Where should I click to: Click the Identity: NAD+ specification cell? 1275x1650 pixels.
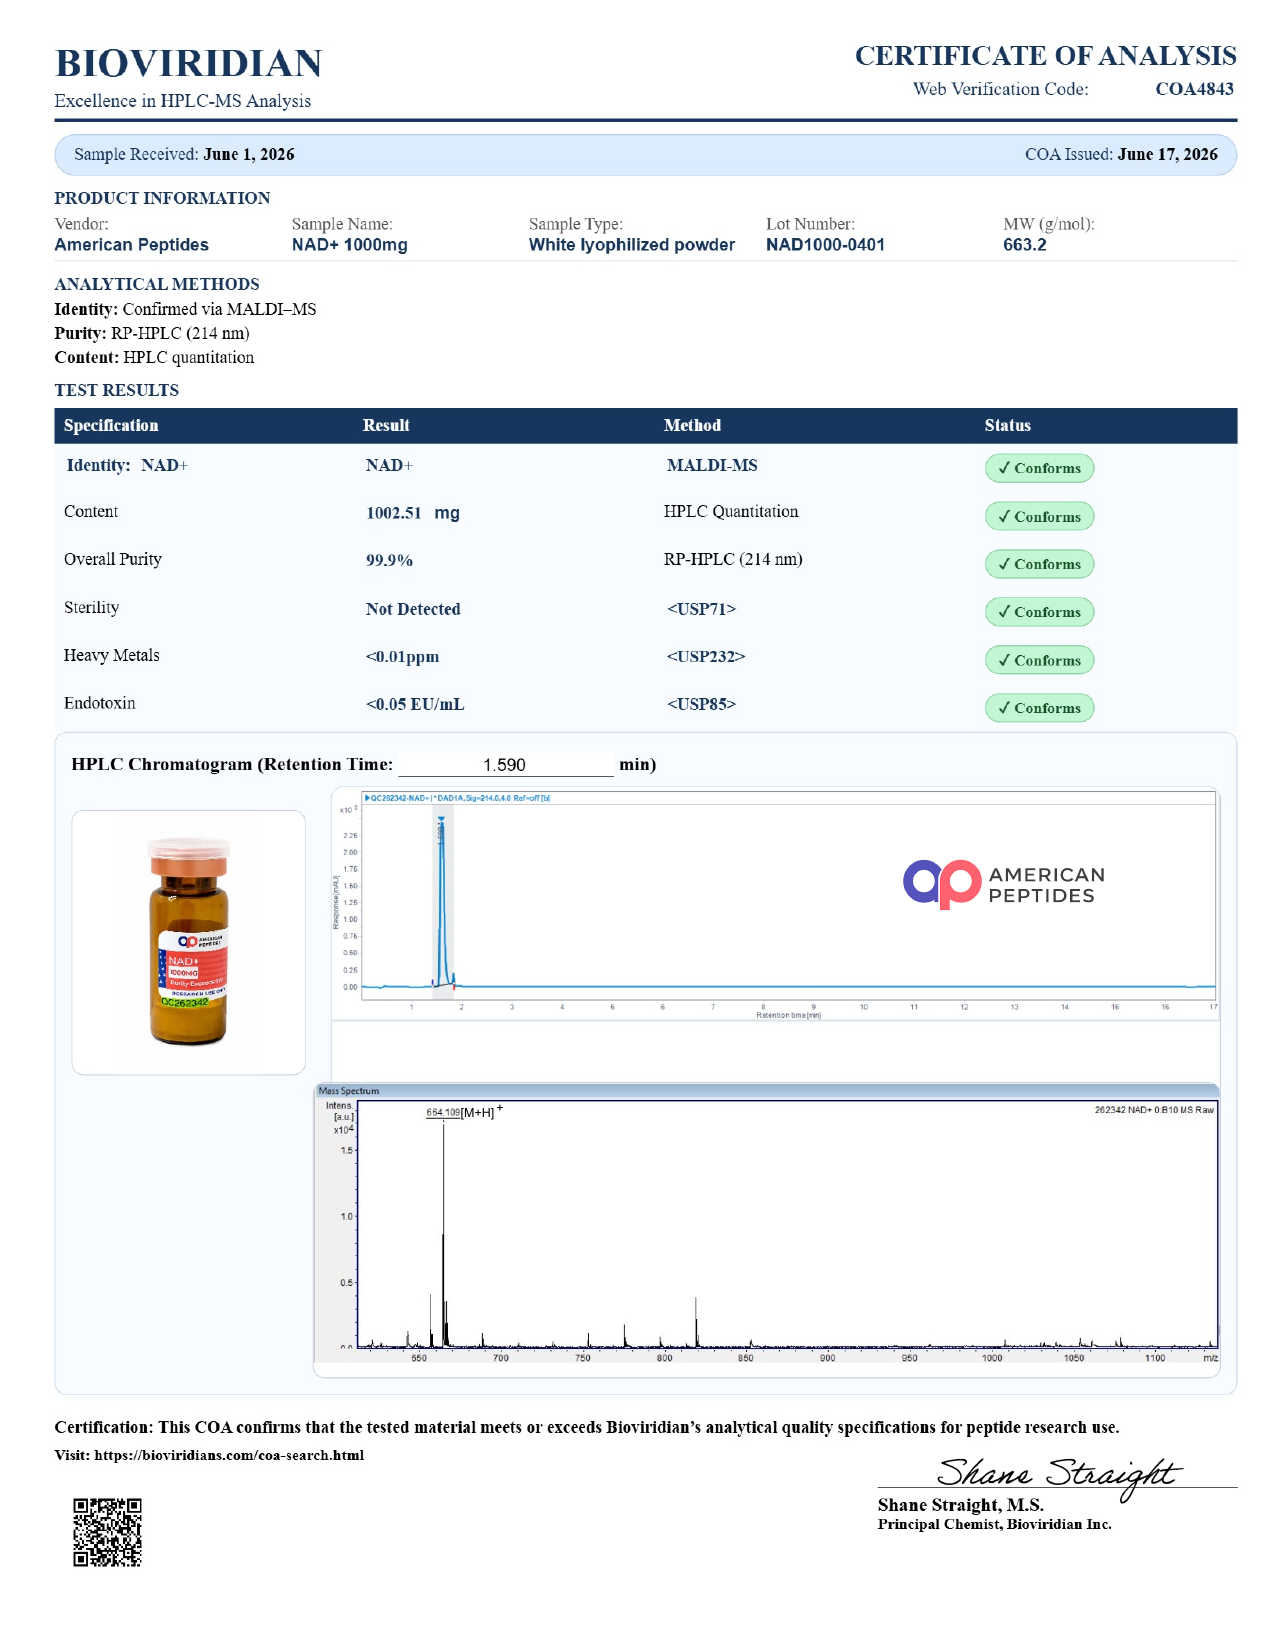pos(127,465)
